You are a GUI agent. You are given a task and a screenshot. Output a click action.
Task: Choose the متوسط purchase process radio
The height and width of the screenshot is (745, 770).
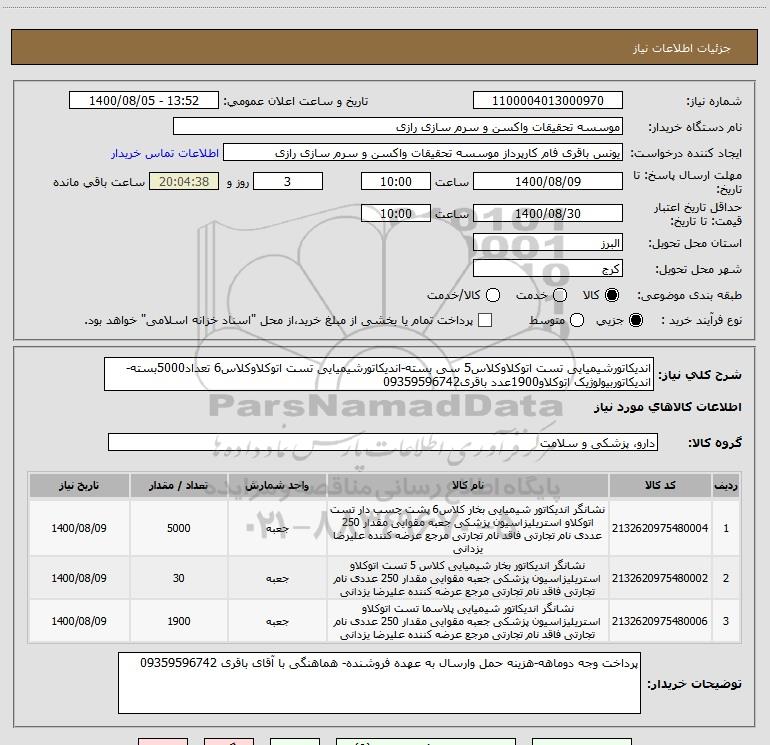(577, 320)
